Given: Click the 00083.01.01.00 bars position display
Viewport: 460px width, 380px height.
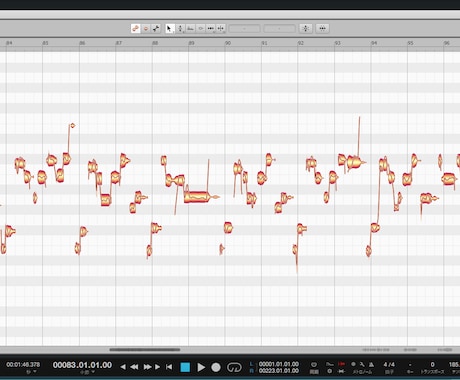Looking at the screenshot, I should (x=82, y=365).
